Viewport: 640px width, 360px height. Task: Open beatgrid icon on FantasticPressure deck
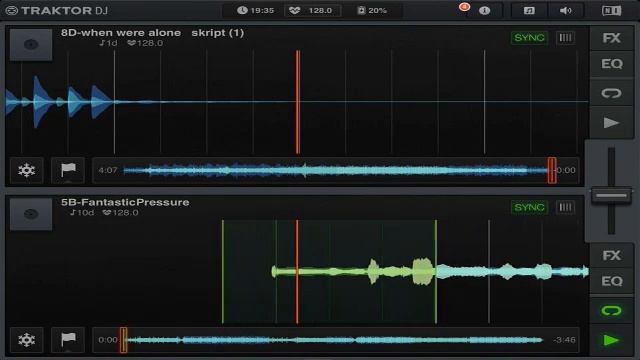click(565, 207)
